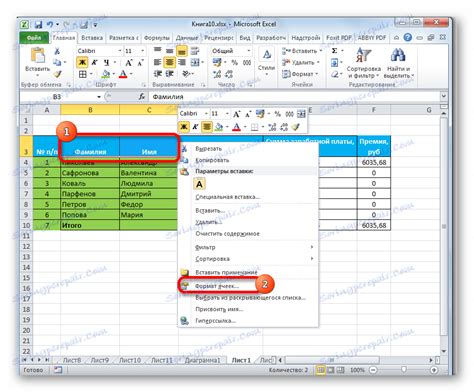Open font size 11 dropdown in ribbon

[x=142, y=51]
